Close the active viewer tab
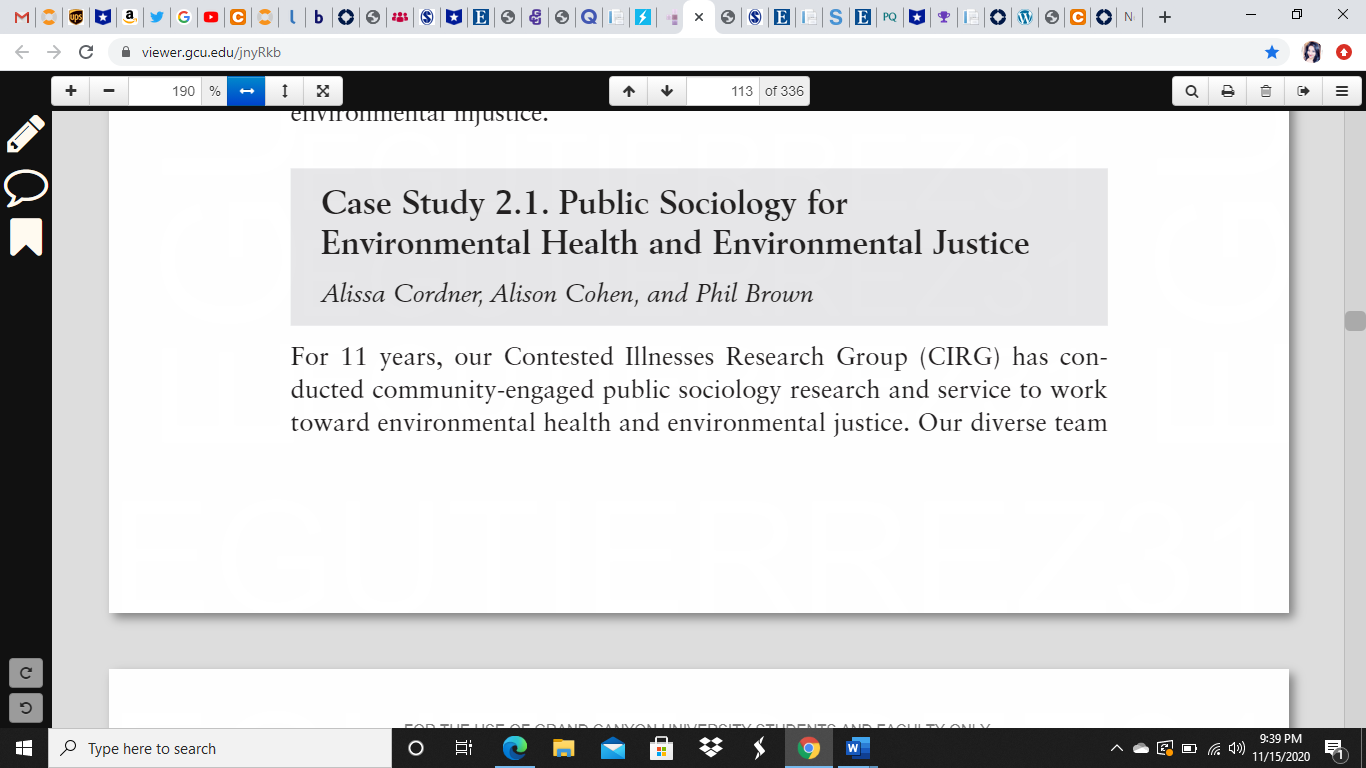 click(x=698, y=17)
